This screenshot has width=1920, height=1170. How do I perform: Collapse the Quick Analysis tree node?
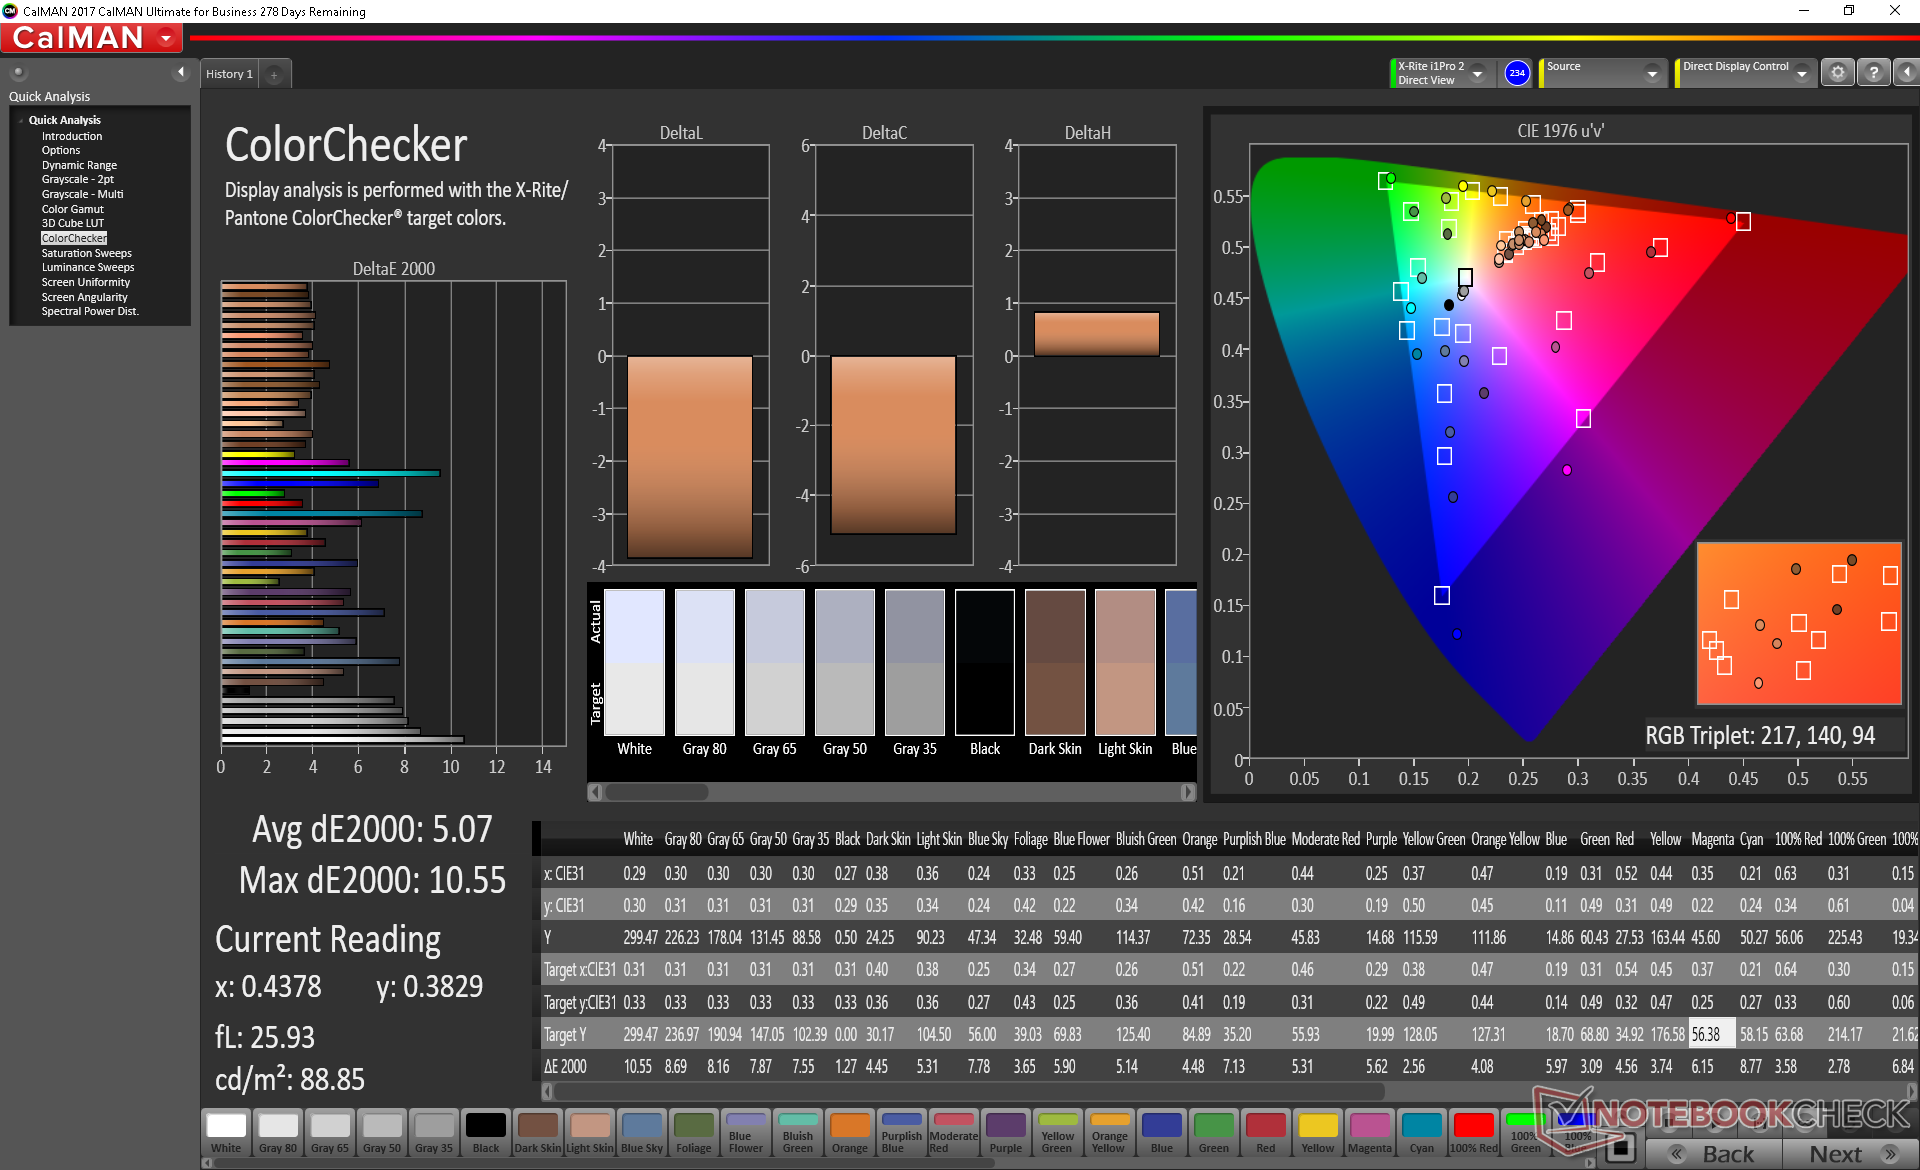click(21, 120)
